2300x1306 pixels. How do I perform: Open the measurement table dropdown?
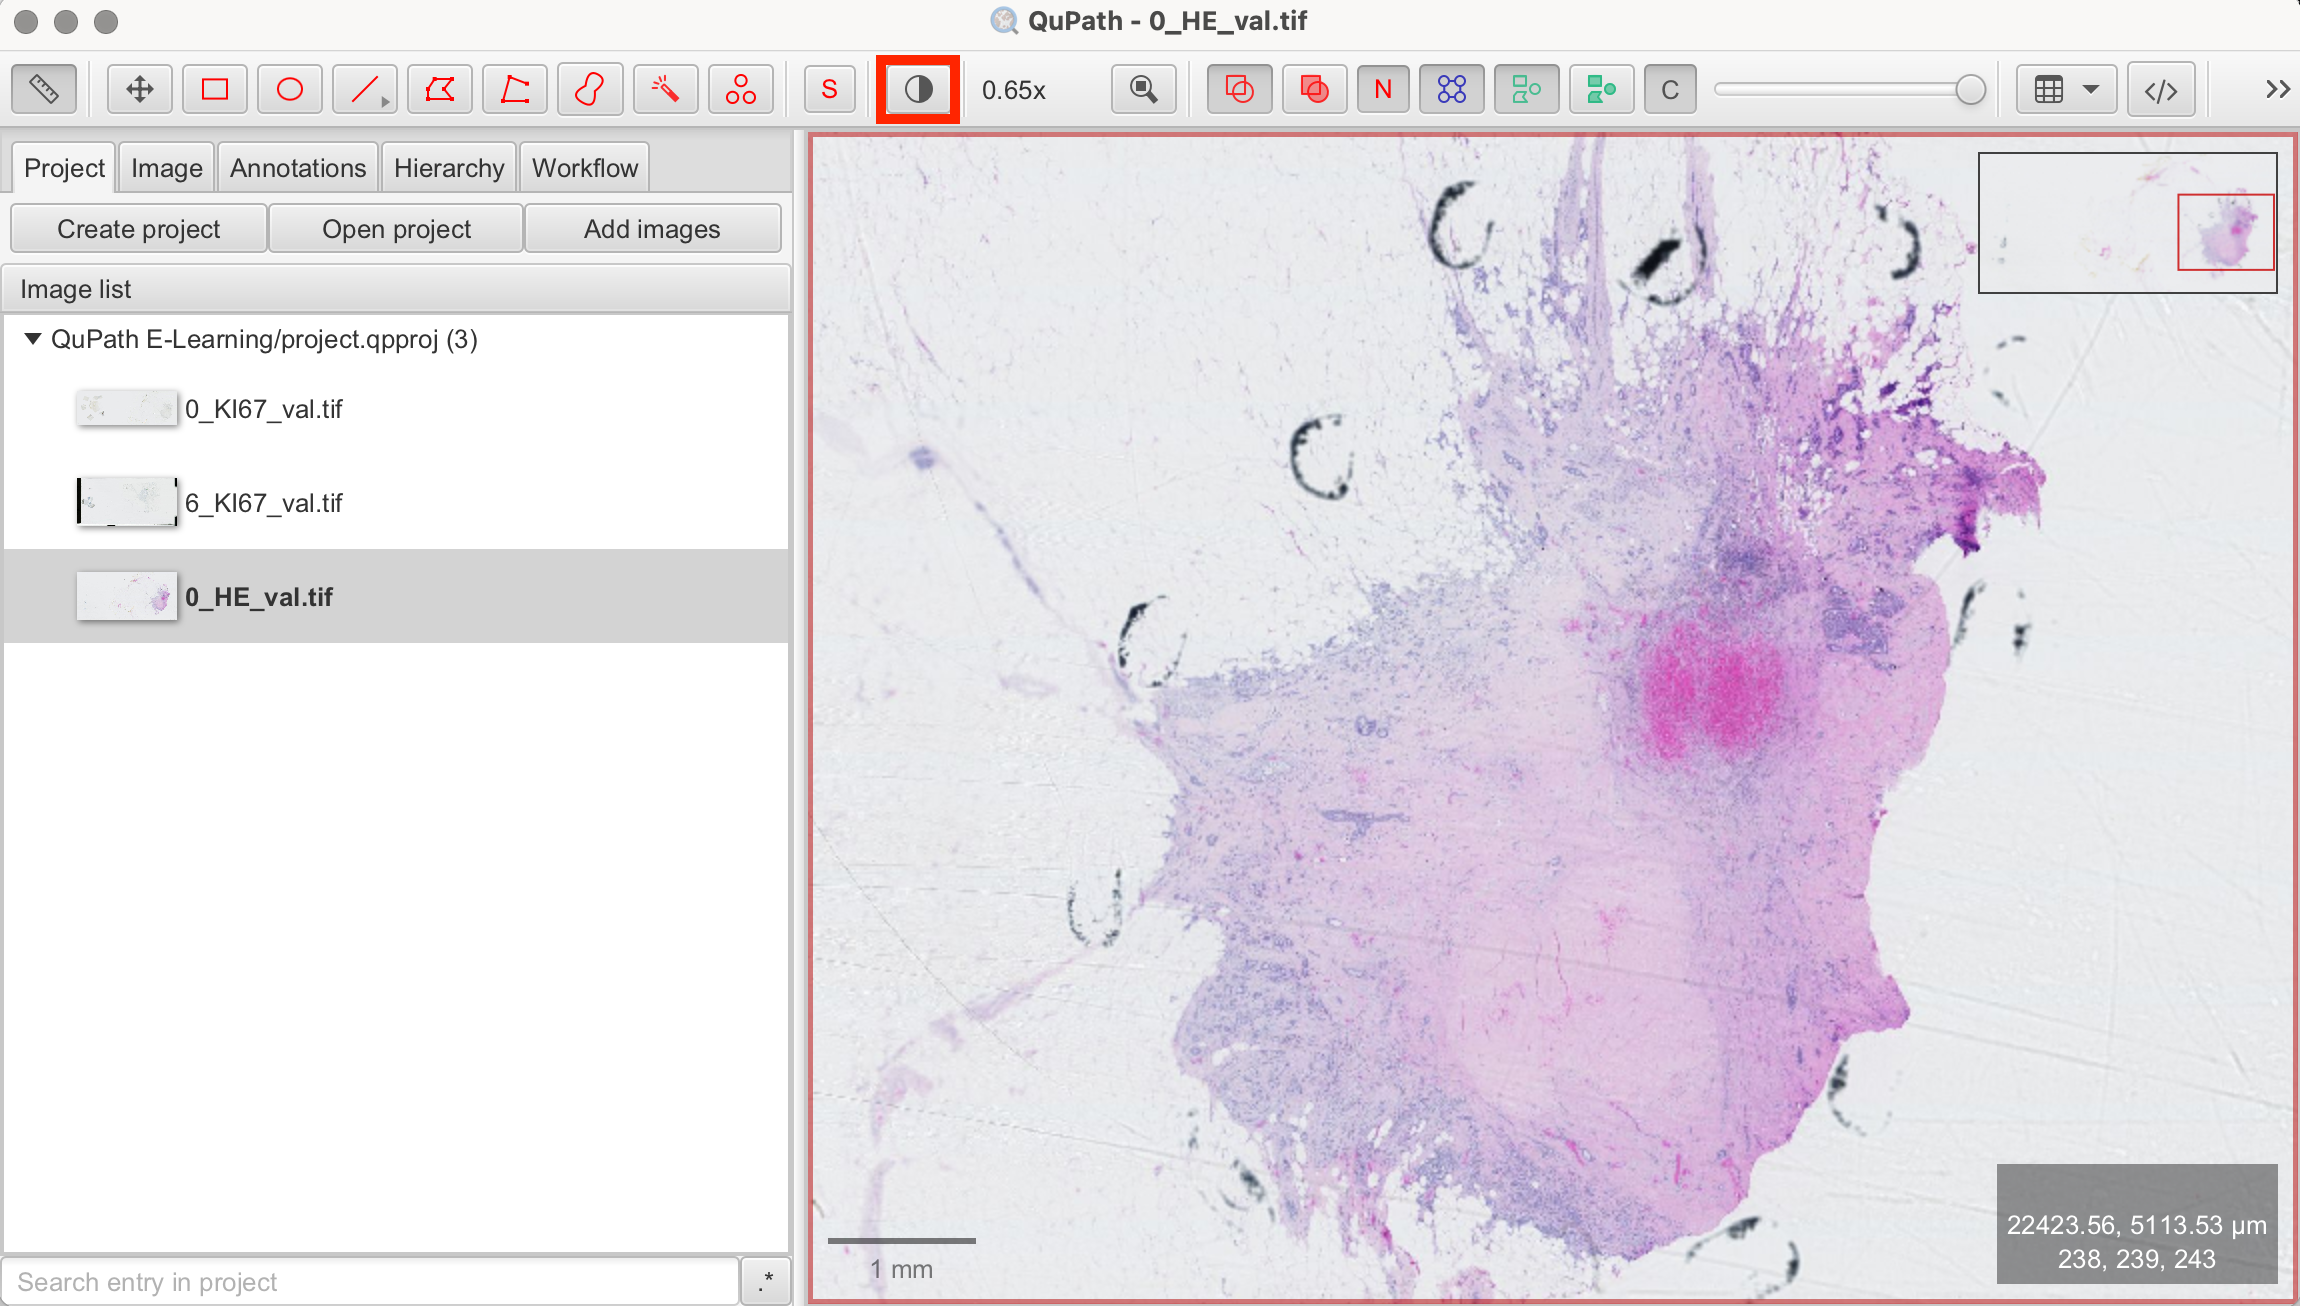2066,90
